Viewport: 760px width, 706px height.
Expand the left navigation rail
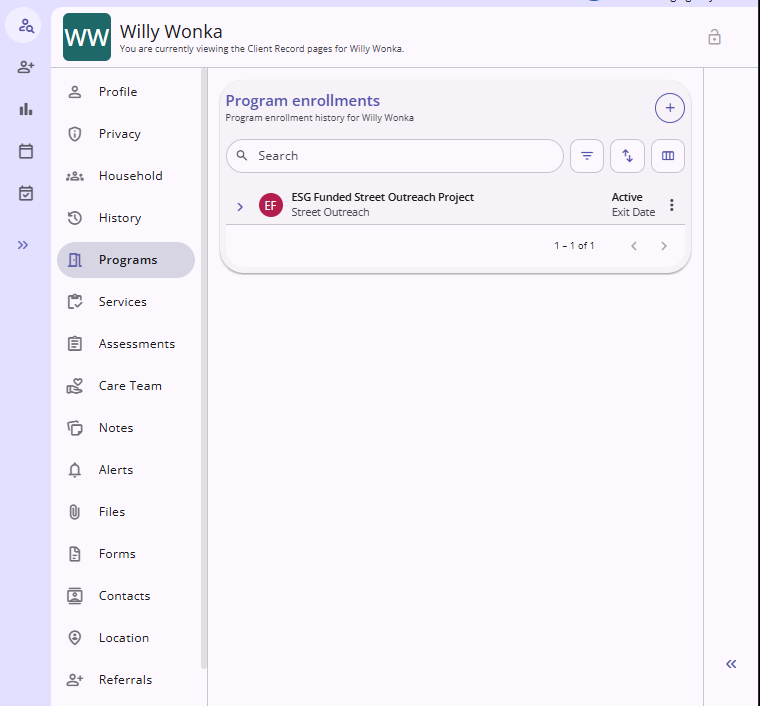(23, 245)
